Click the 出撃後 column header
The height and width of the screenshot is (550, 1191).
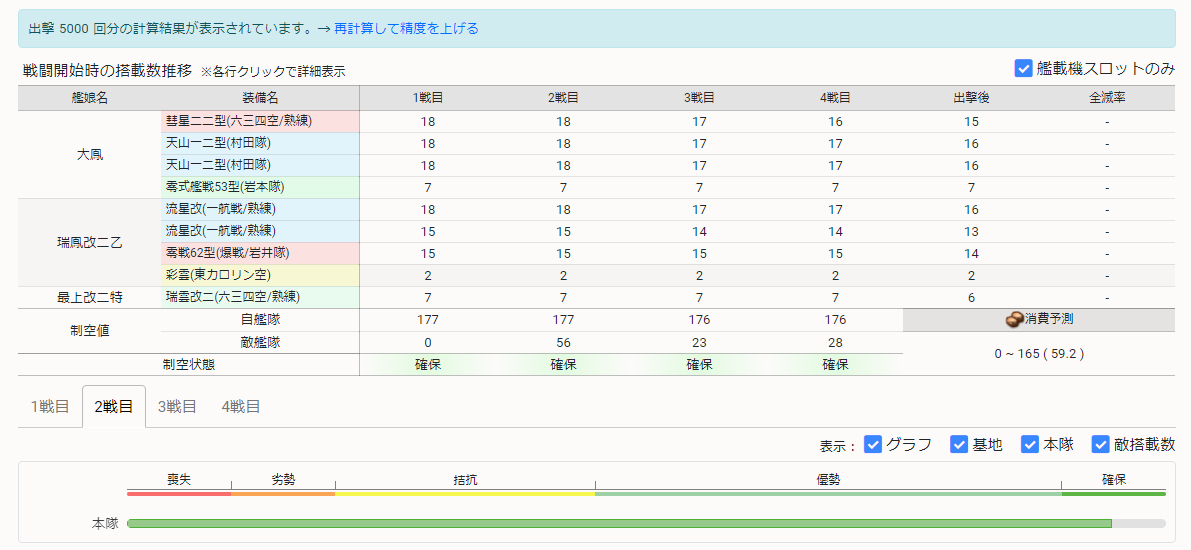point(971,98)
